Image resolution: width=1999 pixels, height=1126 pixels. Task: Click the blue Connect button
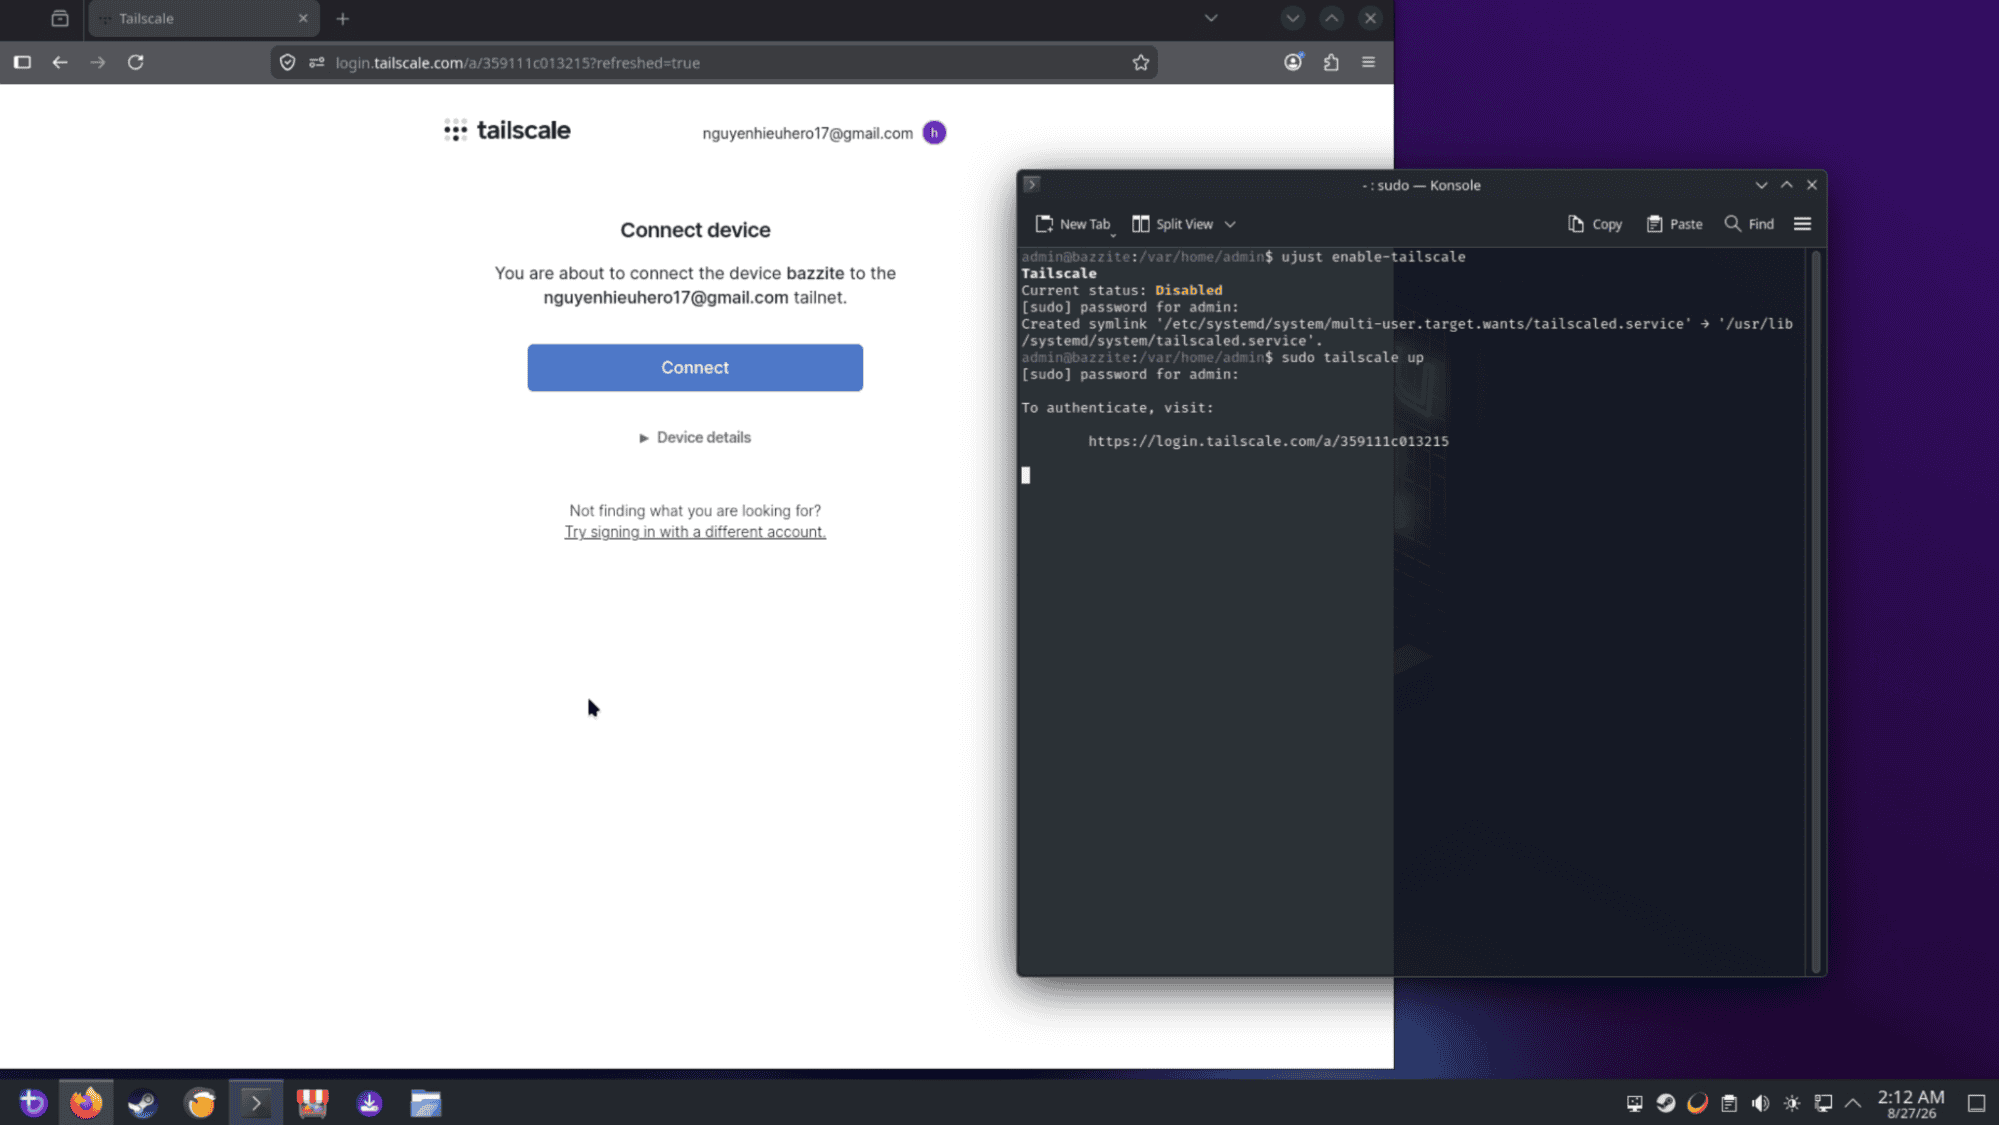click(695, 367)
